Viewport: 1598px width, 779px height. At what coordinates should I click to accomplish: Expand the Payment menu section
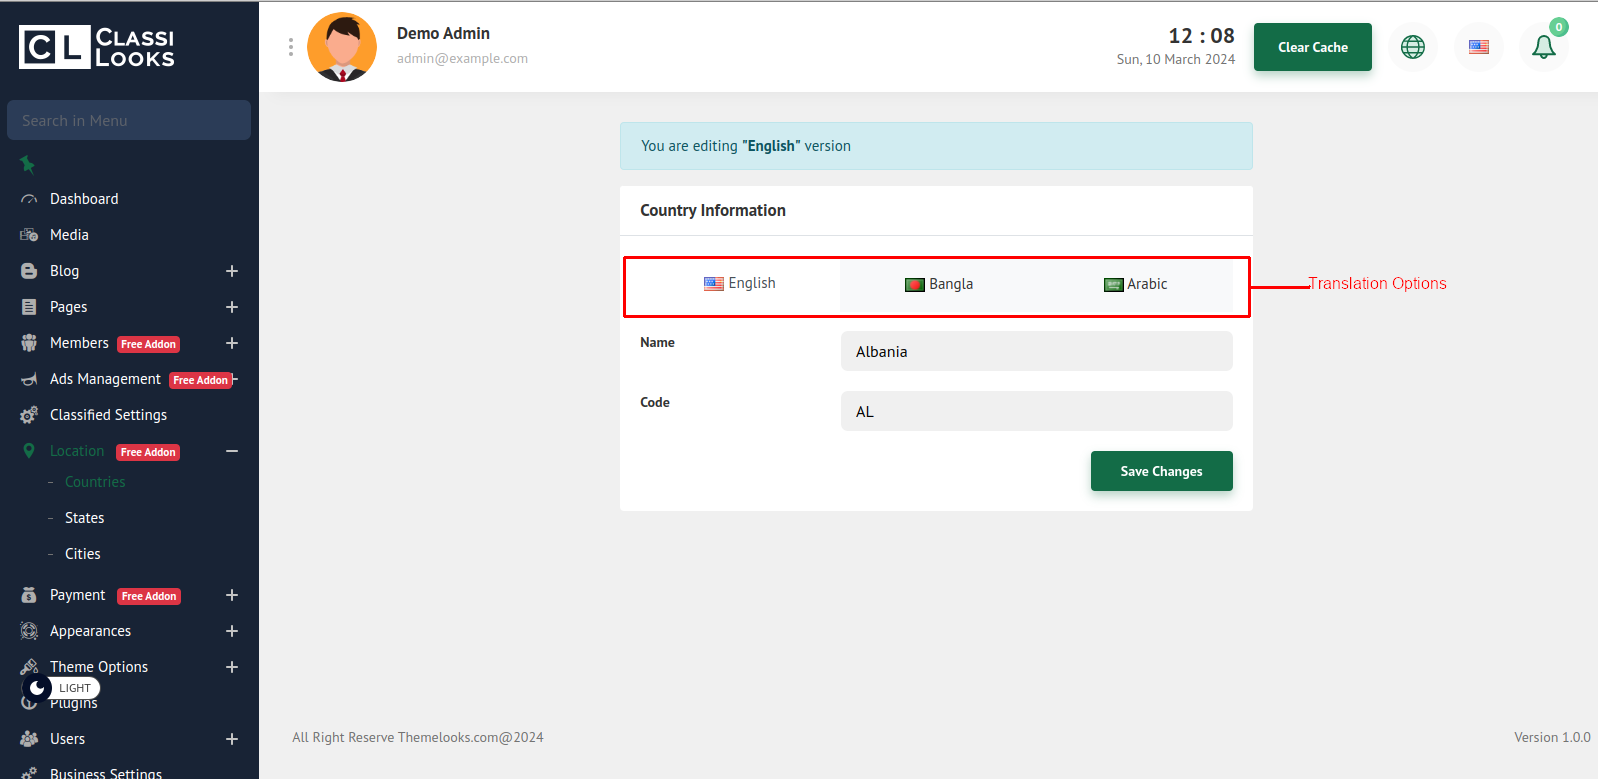231,595
